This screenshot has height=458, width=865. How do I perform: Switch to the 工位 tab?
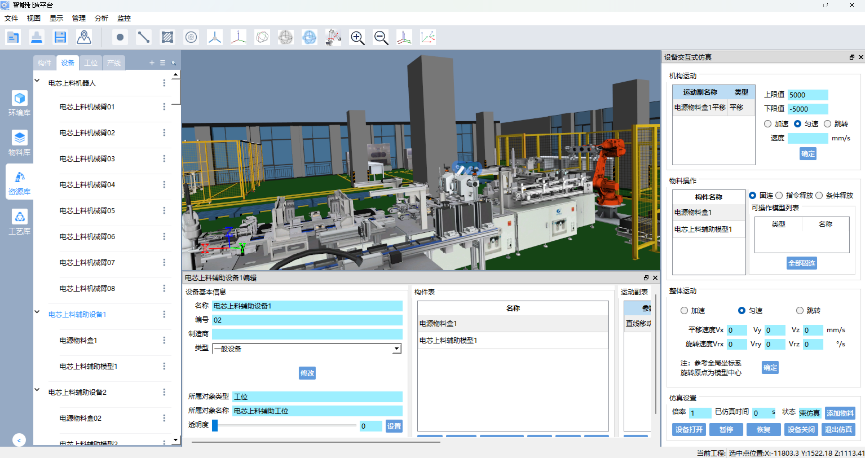point(90,63)
